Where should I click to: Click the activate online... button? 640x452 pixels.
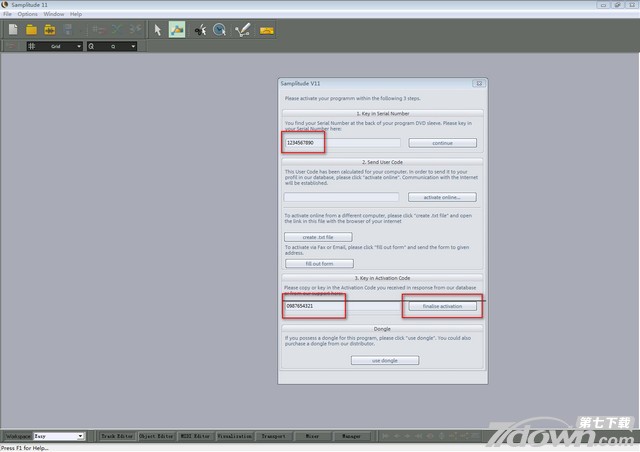coord(442,197)
